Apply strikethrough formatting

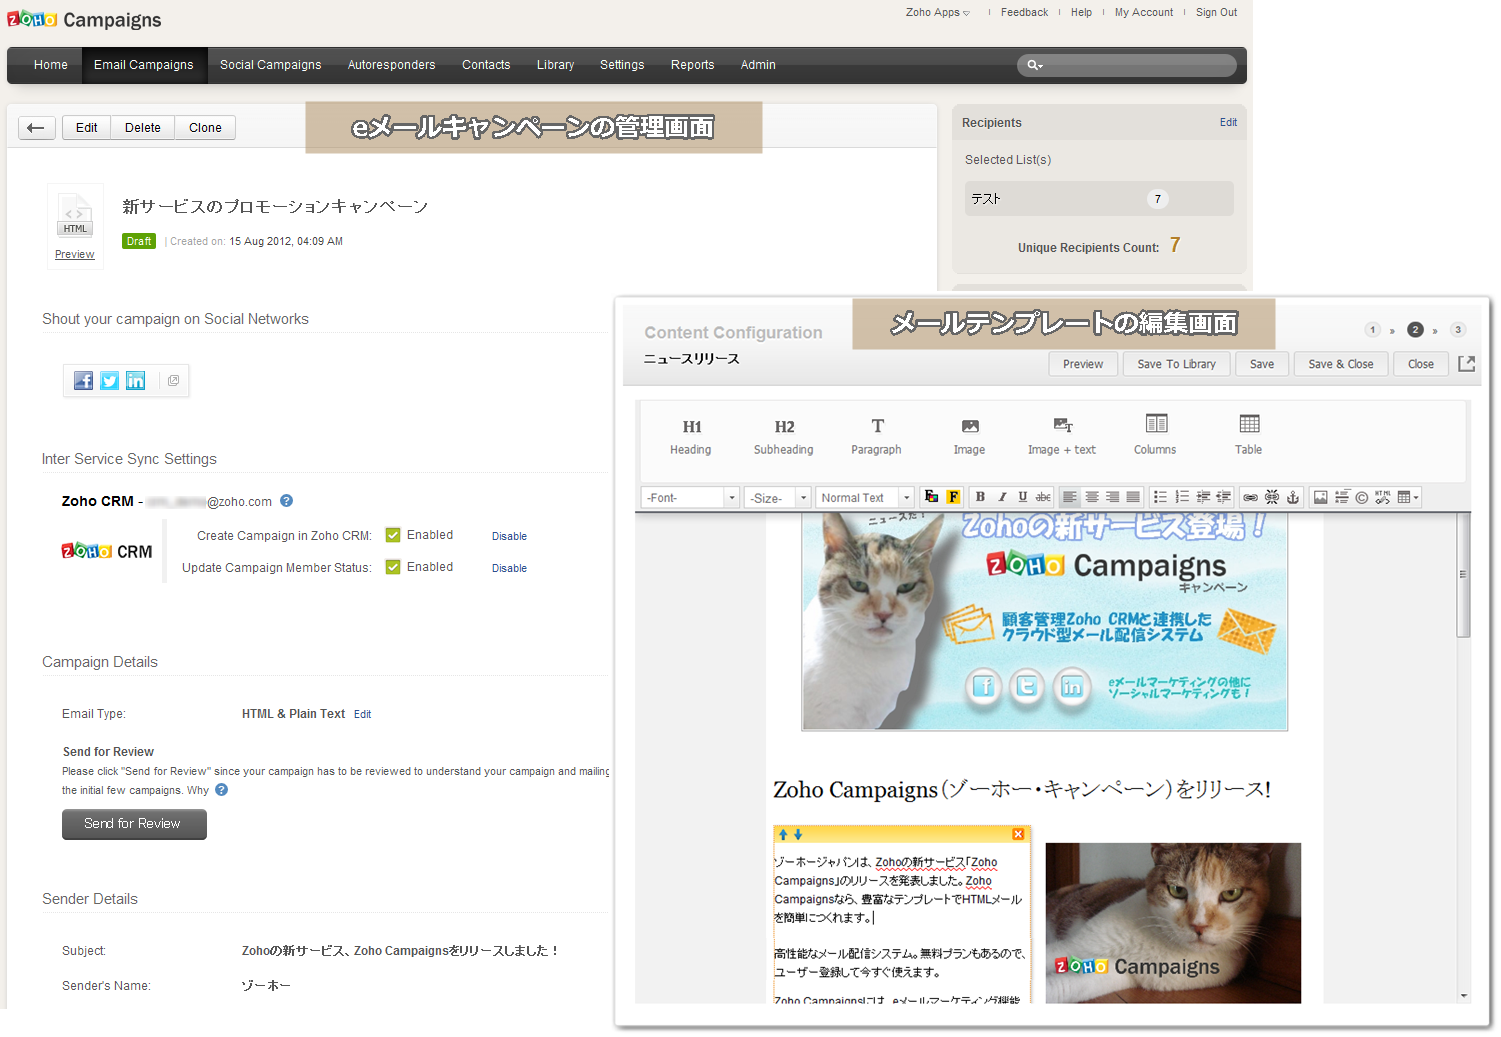(x=1043, y=497)
